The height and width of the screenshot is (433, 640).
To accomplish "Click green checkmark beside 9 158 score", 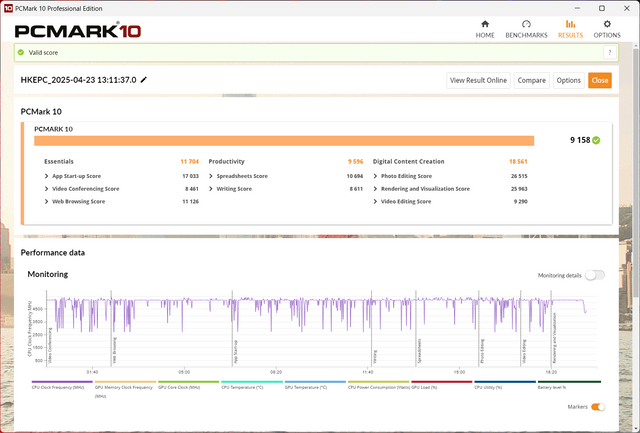I will 596,140.
